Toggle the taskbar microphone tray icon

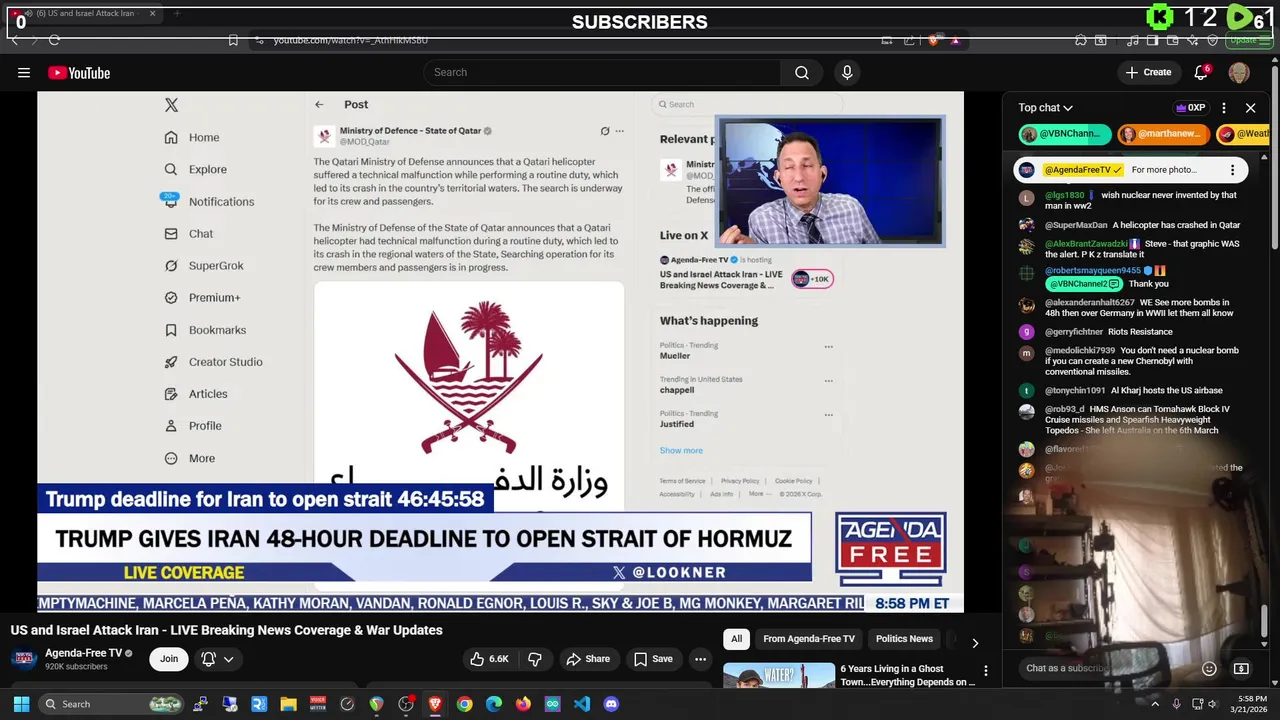click(1176, 704)
